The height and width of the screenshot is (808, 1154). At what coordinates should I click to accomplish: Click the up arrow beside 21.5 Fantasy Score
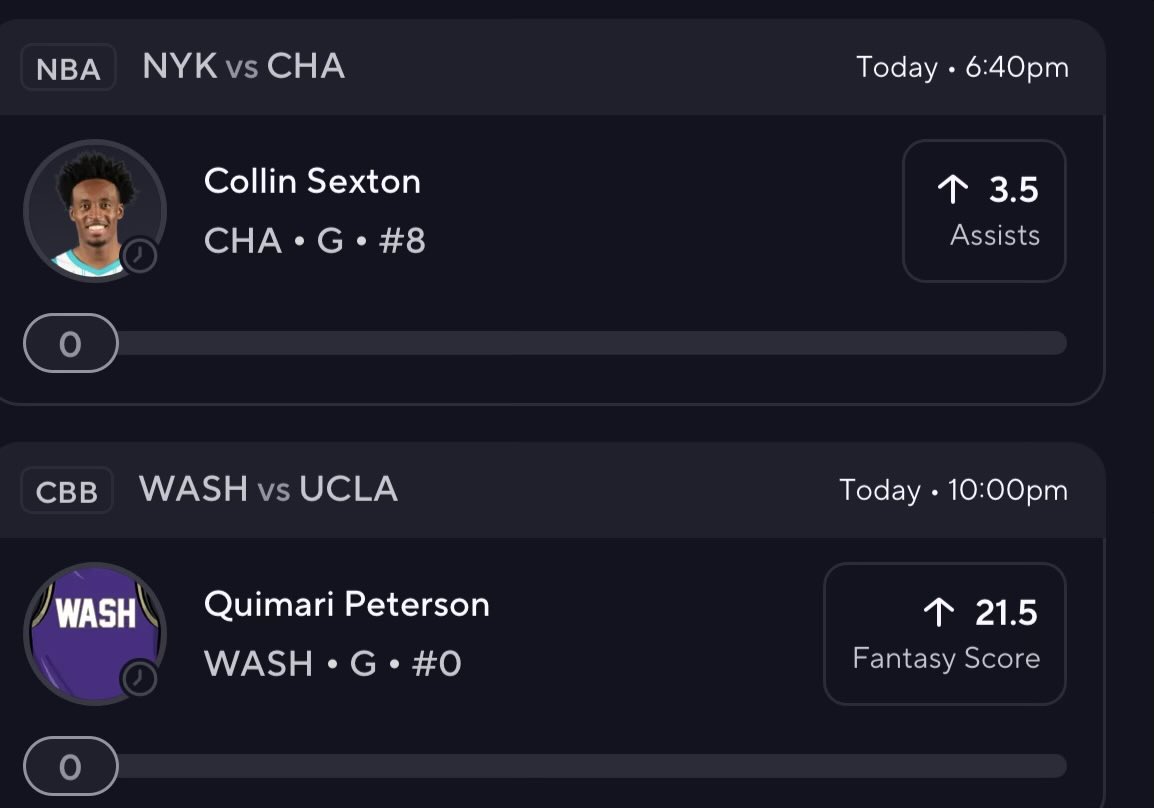click(939, 613)
